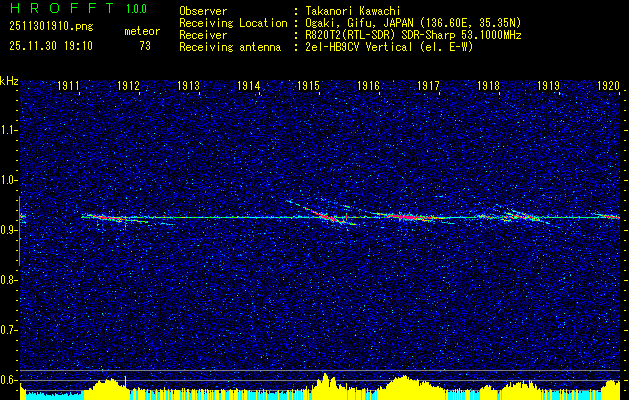Screen dimensions: 629x400
Task: Click time marker 1918
Action: coord(489,85)
